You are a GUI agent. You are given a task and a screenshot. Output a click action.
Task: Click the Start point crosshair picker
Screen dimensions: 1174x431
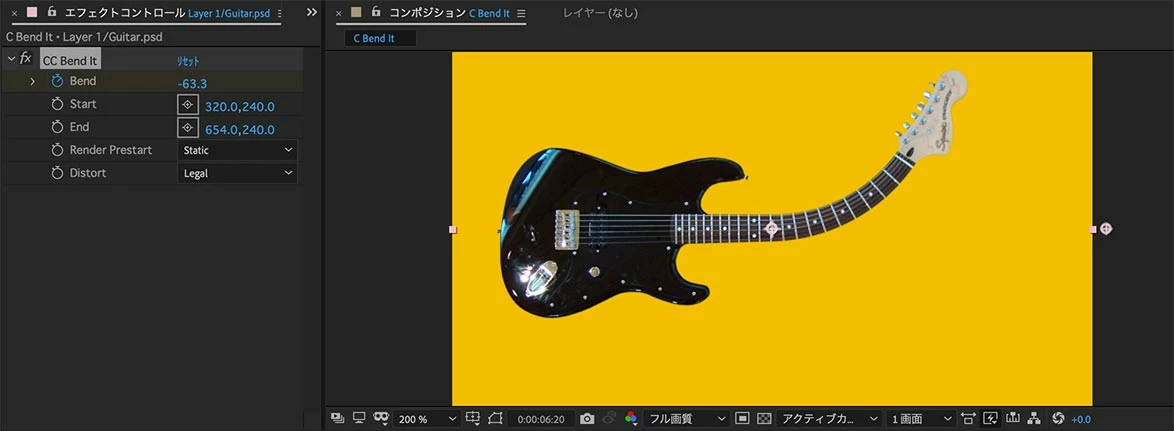187,105
